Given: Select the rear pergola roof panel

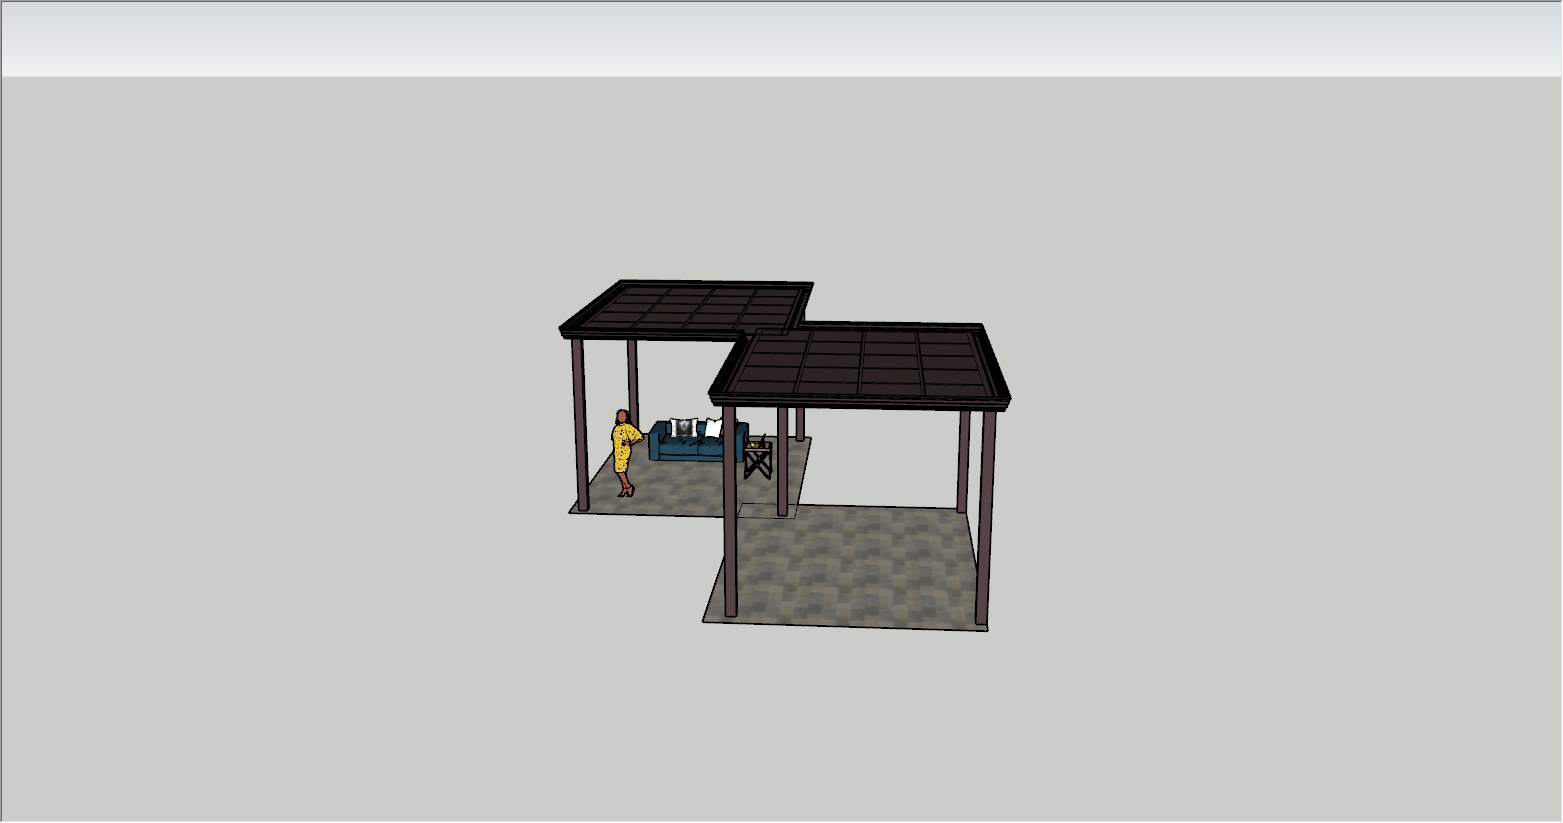Looking at the screenshot, I should click(690, 306).
